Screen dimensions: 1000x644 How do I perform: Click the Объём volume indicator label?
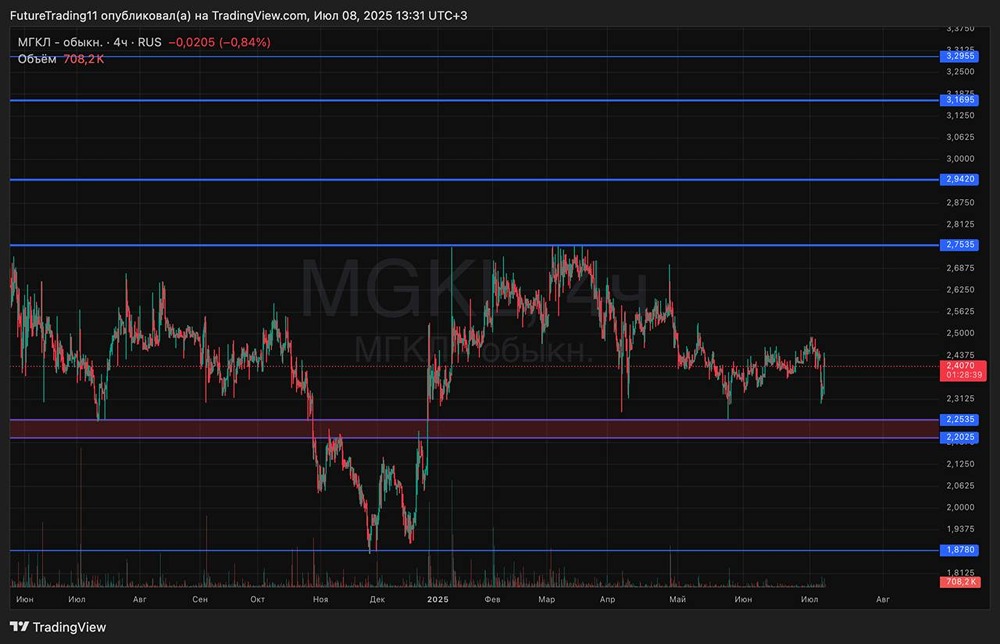coord(37,59)
